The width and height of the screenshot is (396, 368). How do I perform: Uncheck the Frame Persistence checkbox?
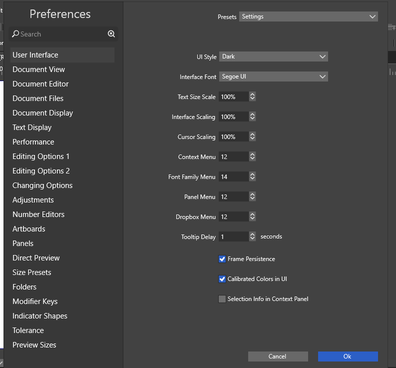[x=222, y=259]
